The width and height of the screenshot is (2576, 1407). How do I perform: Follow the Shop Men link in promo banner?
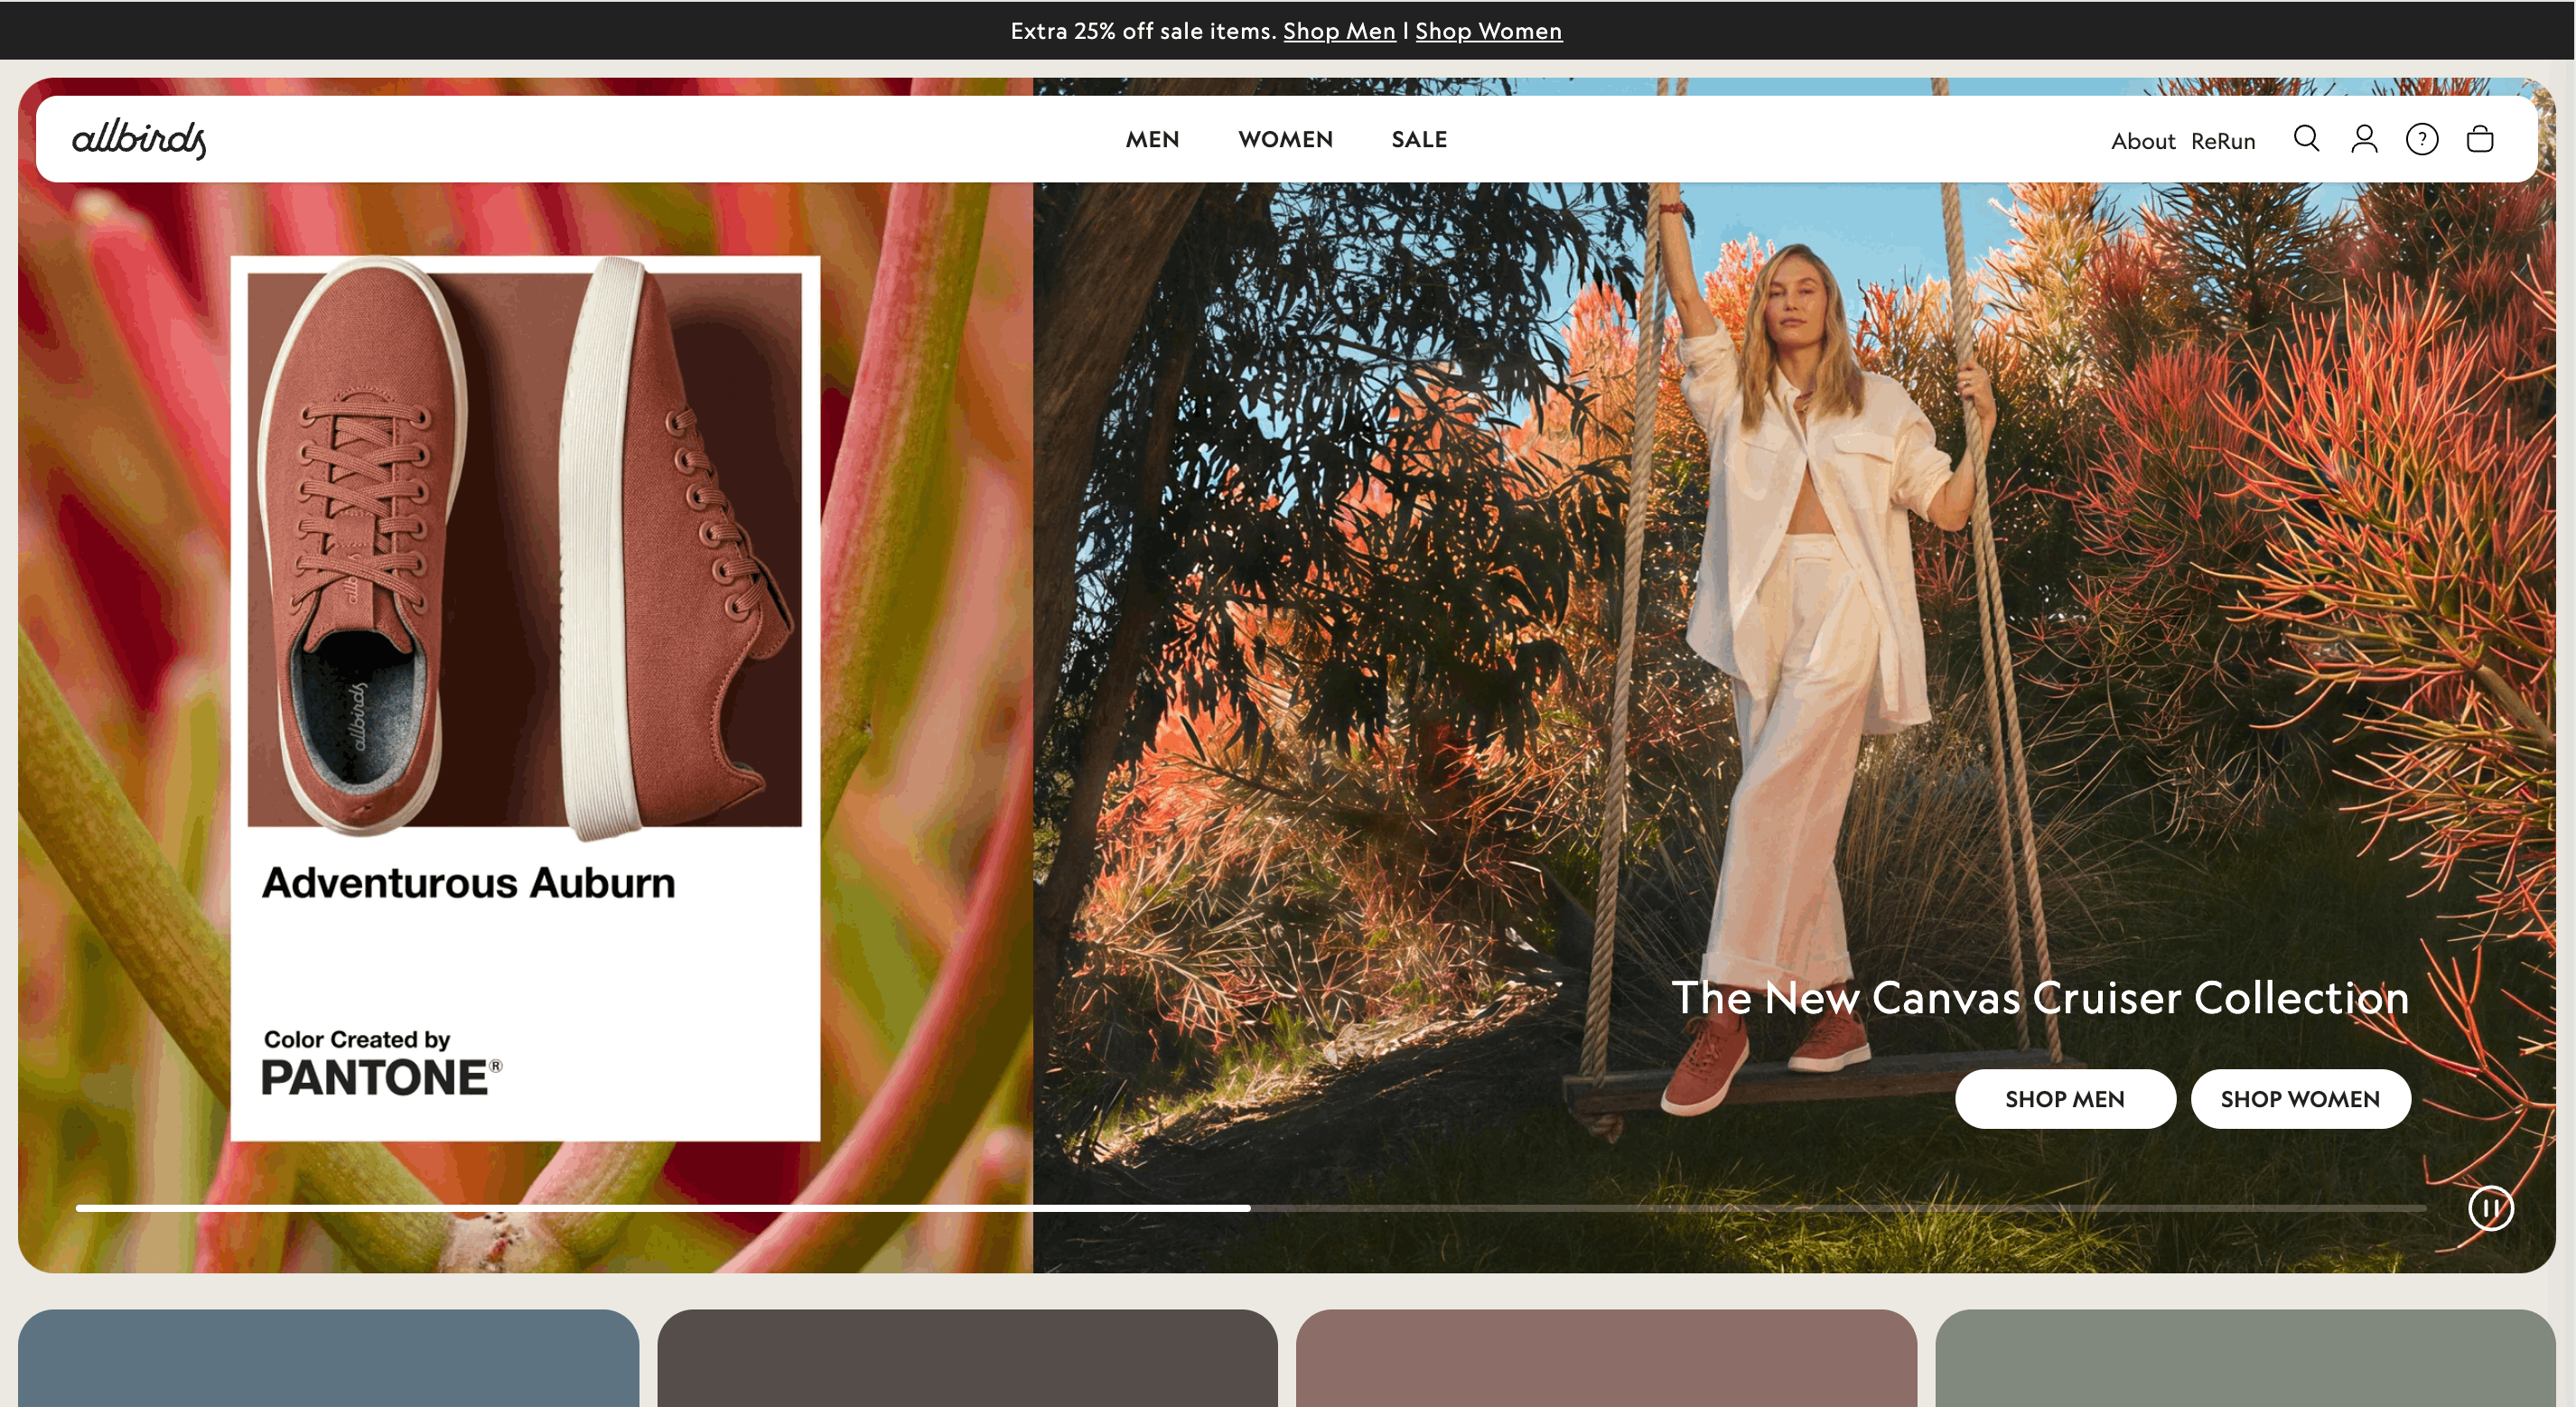[x=1339, y=31]
